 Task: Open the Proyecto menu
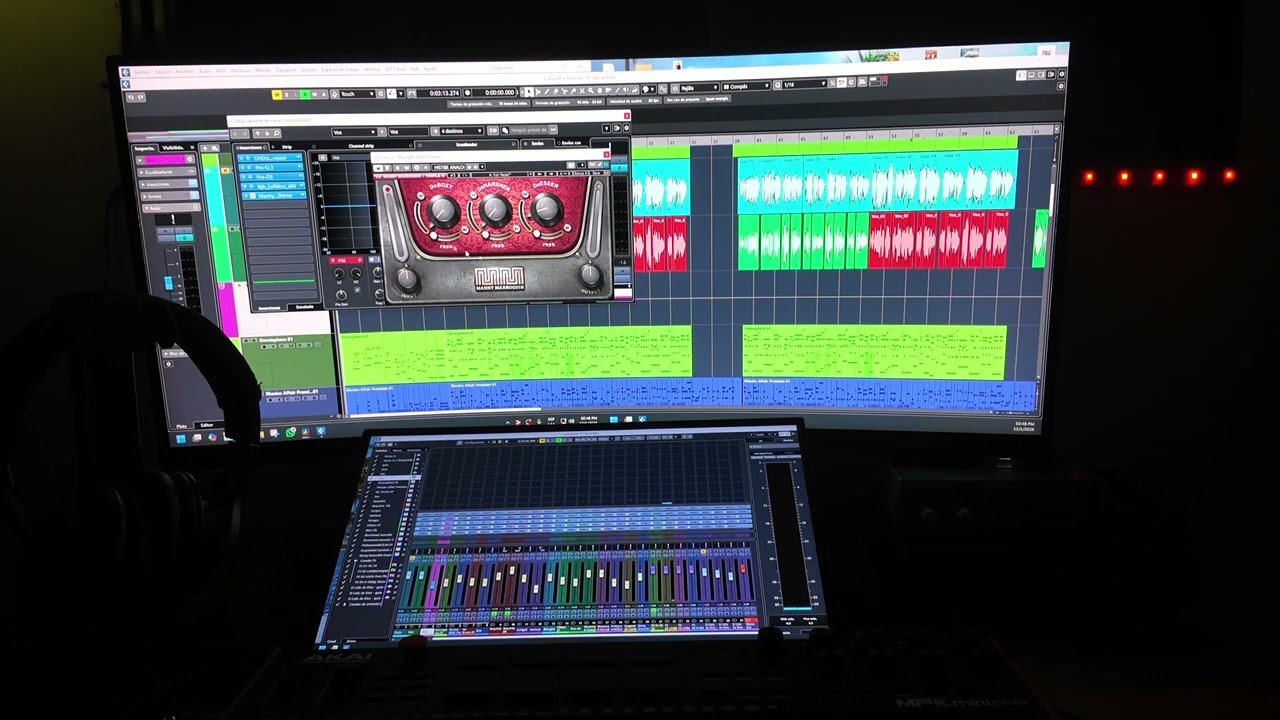point(185,71)
